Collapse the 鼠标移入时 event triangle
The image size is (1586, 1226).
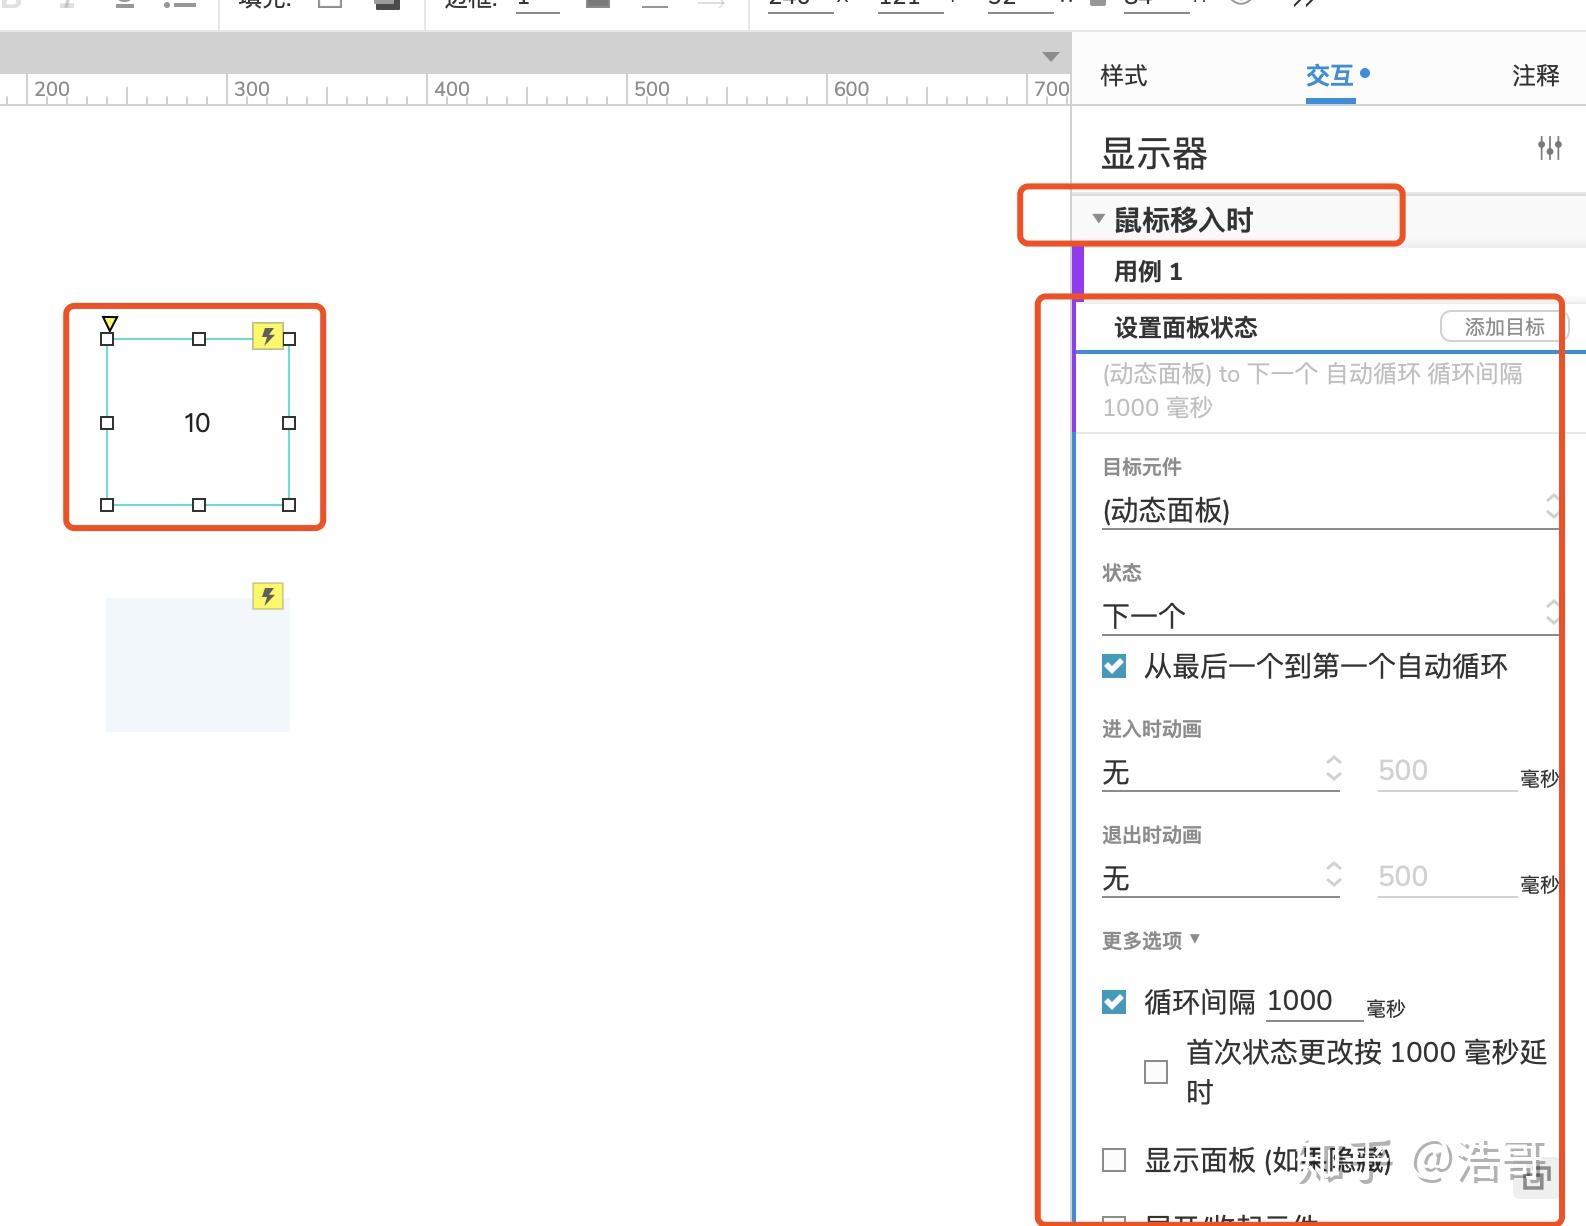coord(1098,218)
